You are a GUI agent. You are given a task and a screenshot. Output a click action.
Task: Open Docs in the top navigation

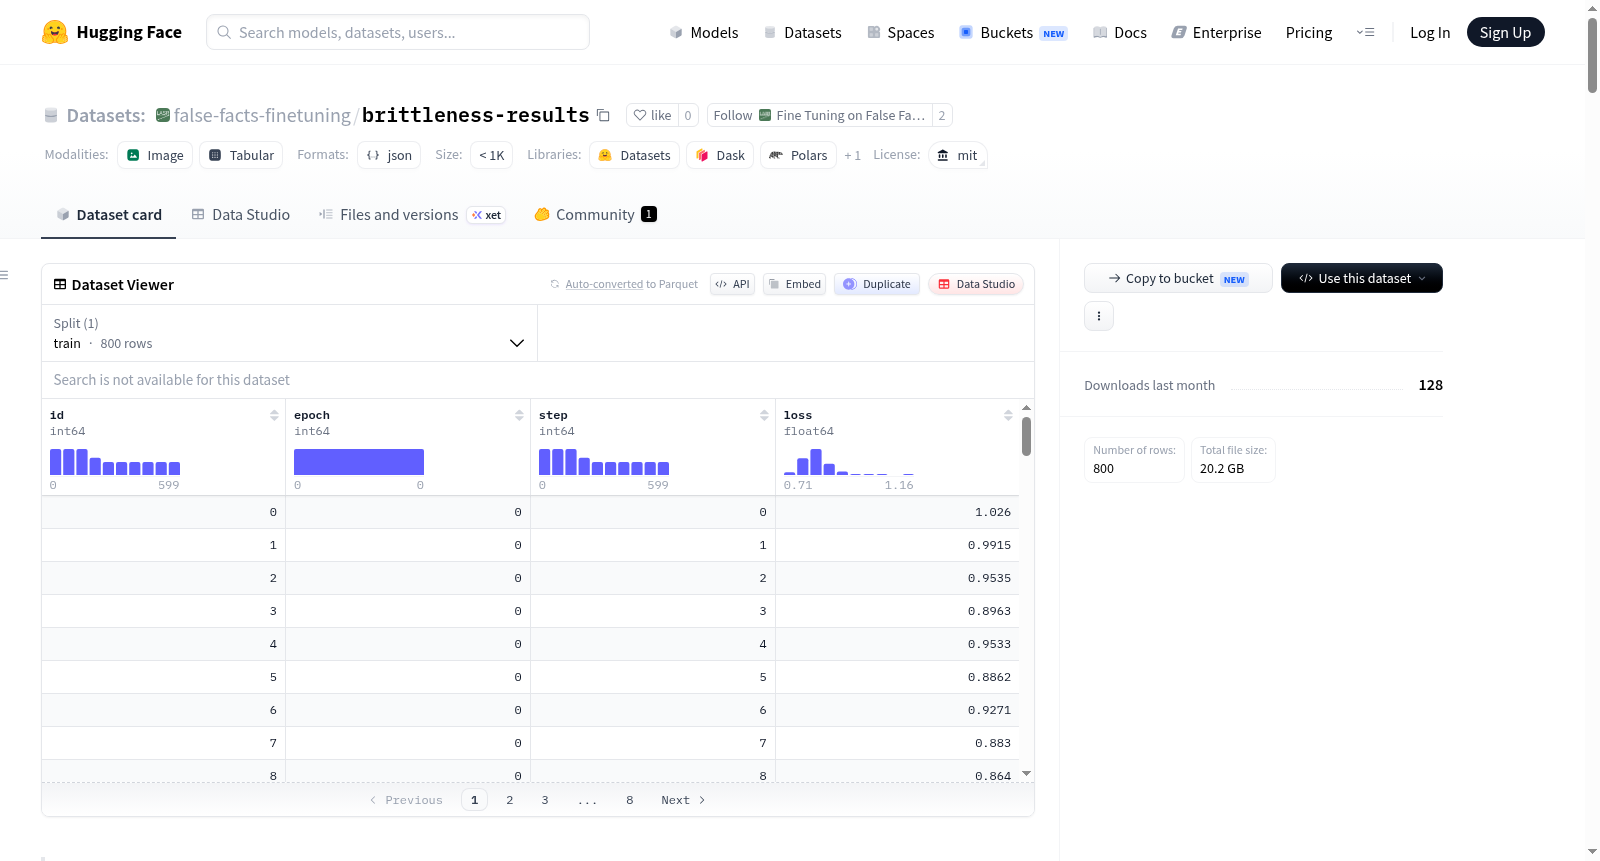1120,32
